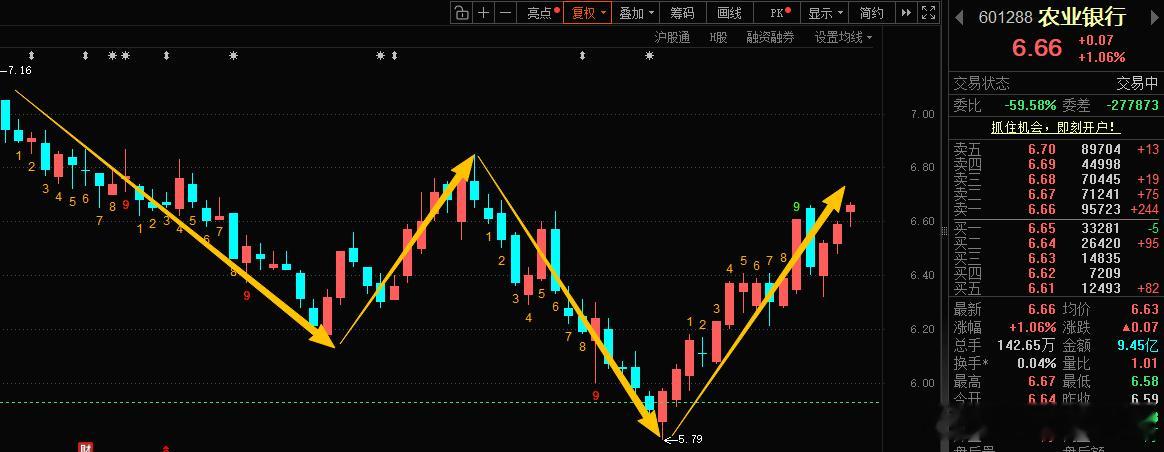The image size is (1164, 452).
Task: Go to next stock with right arrow
Action: (1154, 17)
